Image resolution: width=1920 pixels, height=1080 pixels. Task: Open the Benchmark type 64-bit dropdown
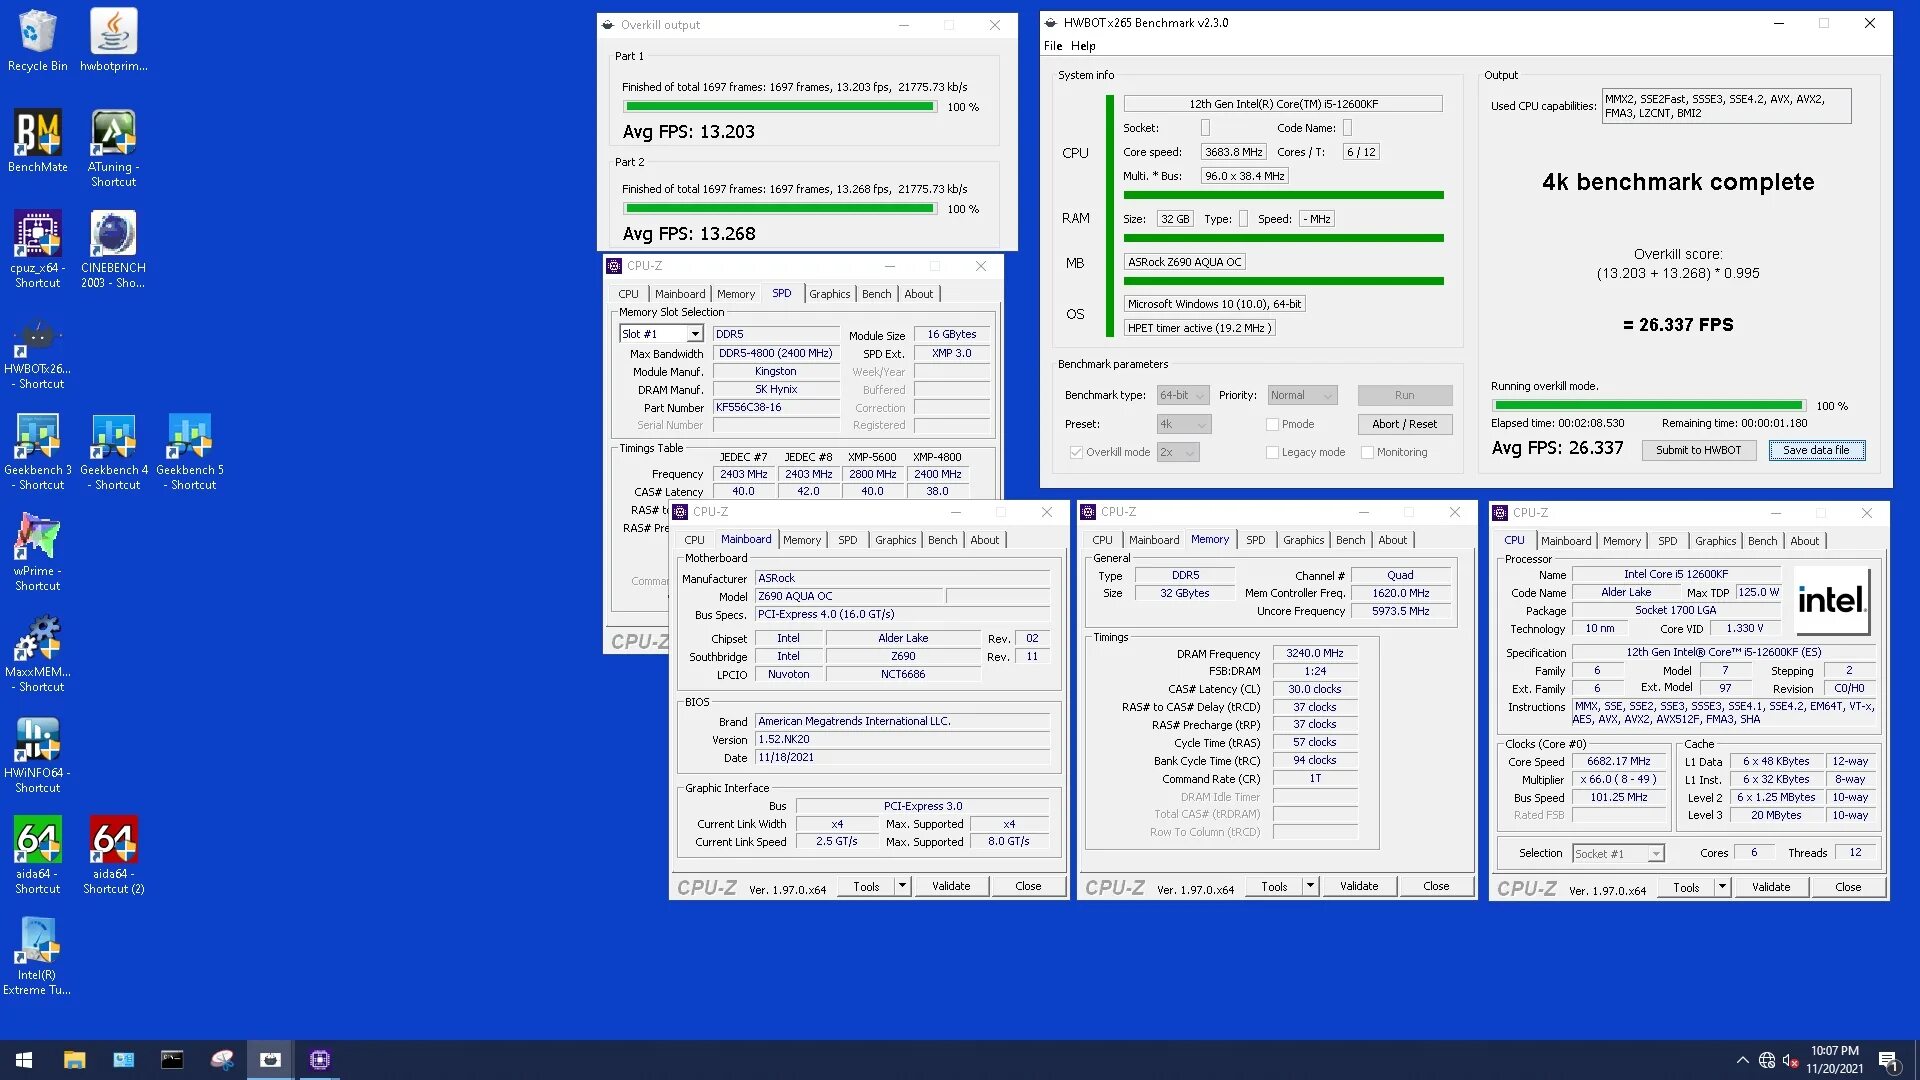(1183, 395)
